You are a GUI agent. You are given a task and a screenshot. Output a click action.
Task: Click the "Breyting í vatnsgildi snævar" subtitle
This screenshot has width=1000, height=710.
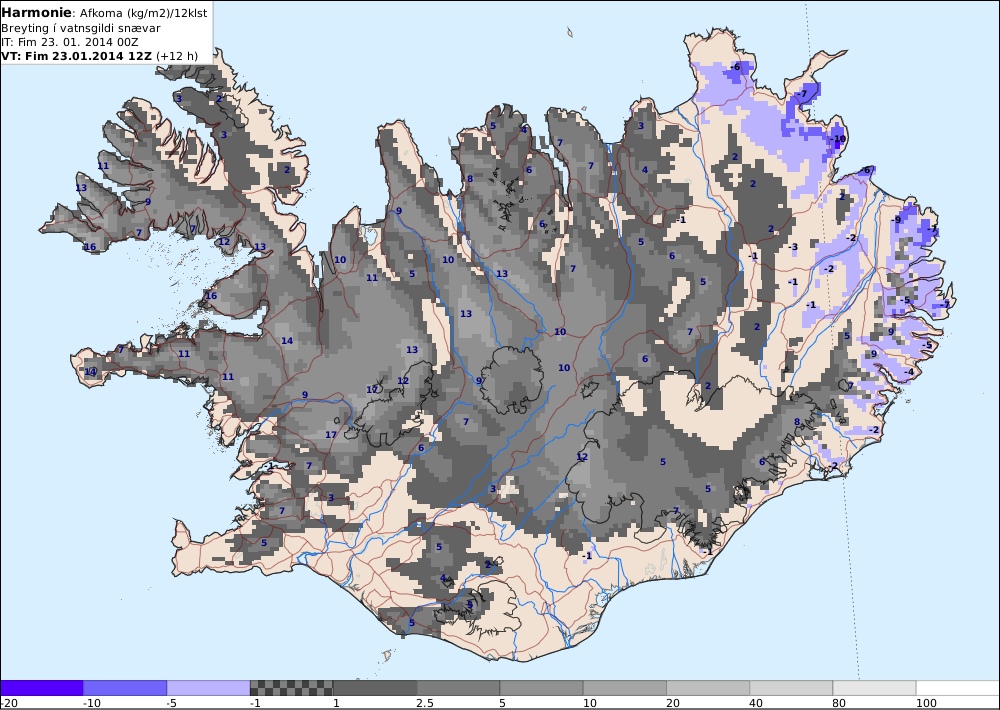[x=81, y=28]
